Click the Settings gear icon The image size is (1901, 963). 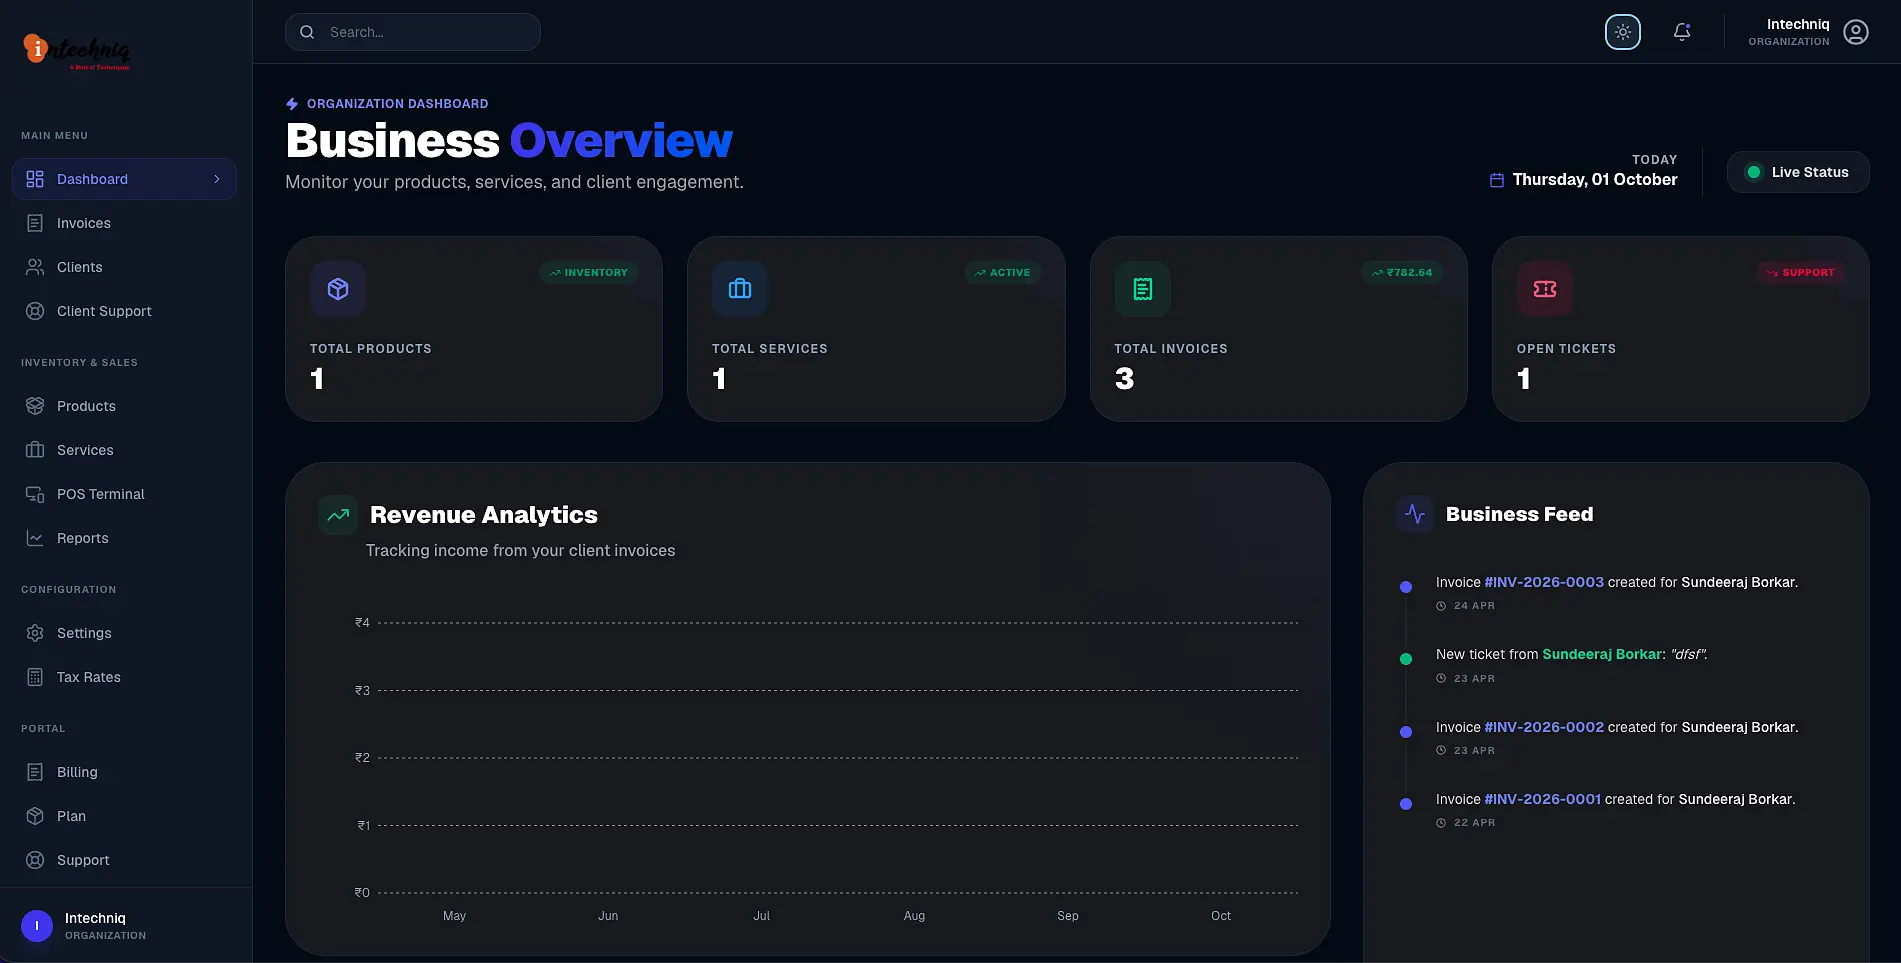tap(35, 633)
